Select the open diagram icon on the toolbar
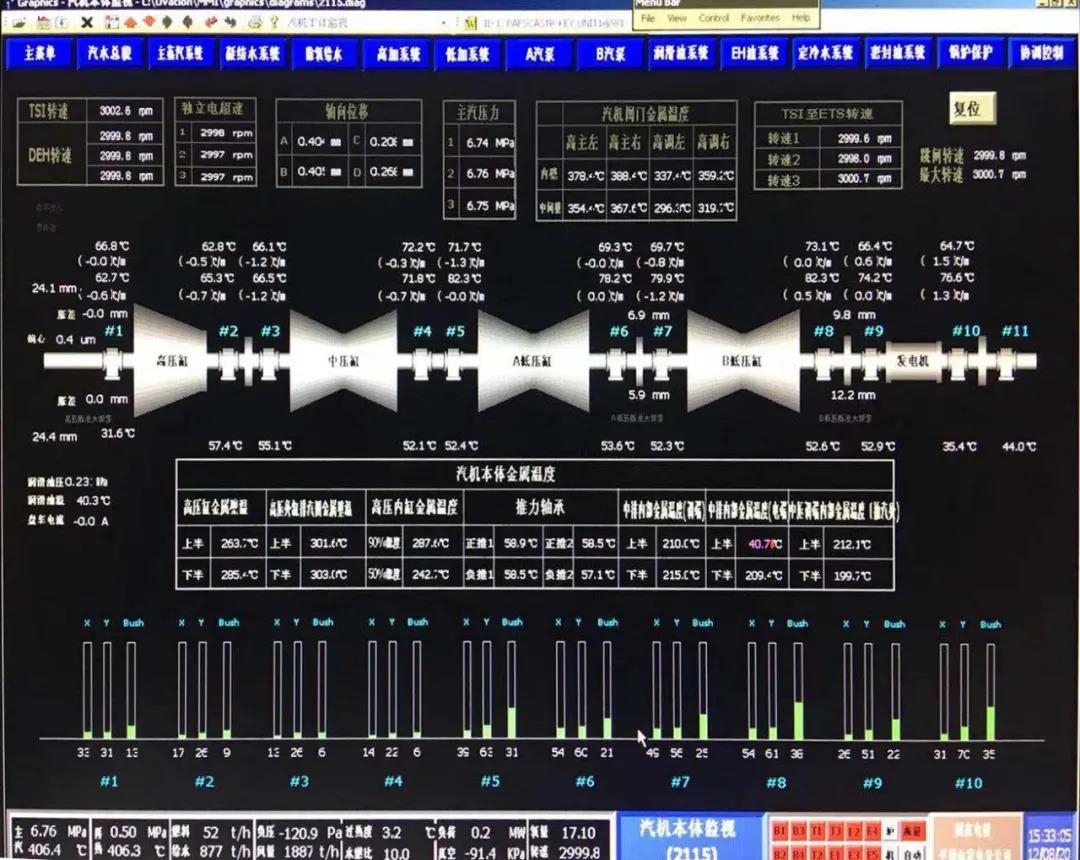 [x=20, y=22]
